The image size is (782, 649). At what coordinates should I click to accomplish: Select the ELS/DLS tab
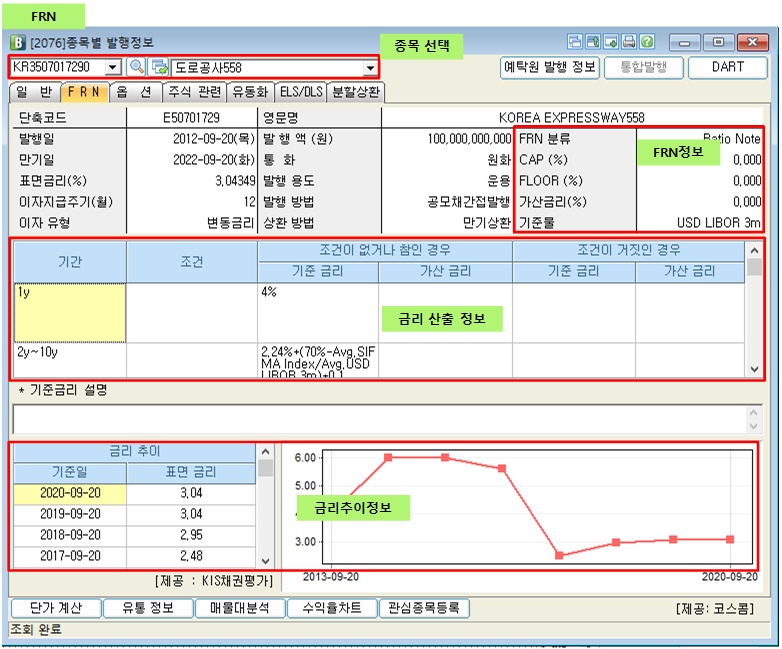301,92
